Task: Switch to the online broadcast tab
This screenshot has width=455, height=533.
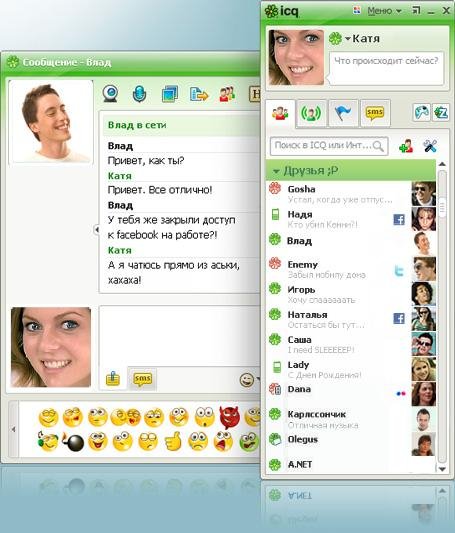Action: 311,113
